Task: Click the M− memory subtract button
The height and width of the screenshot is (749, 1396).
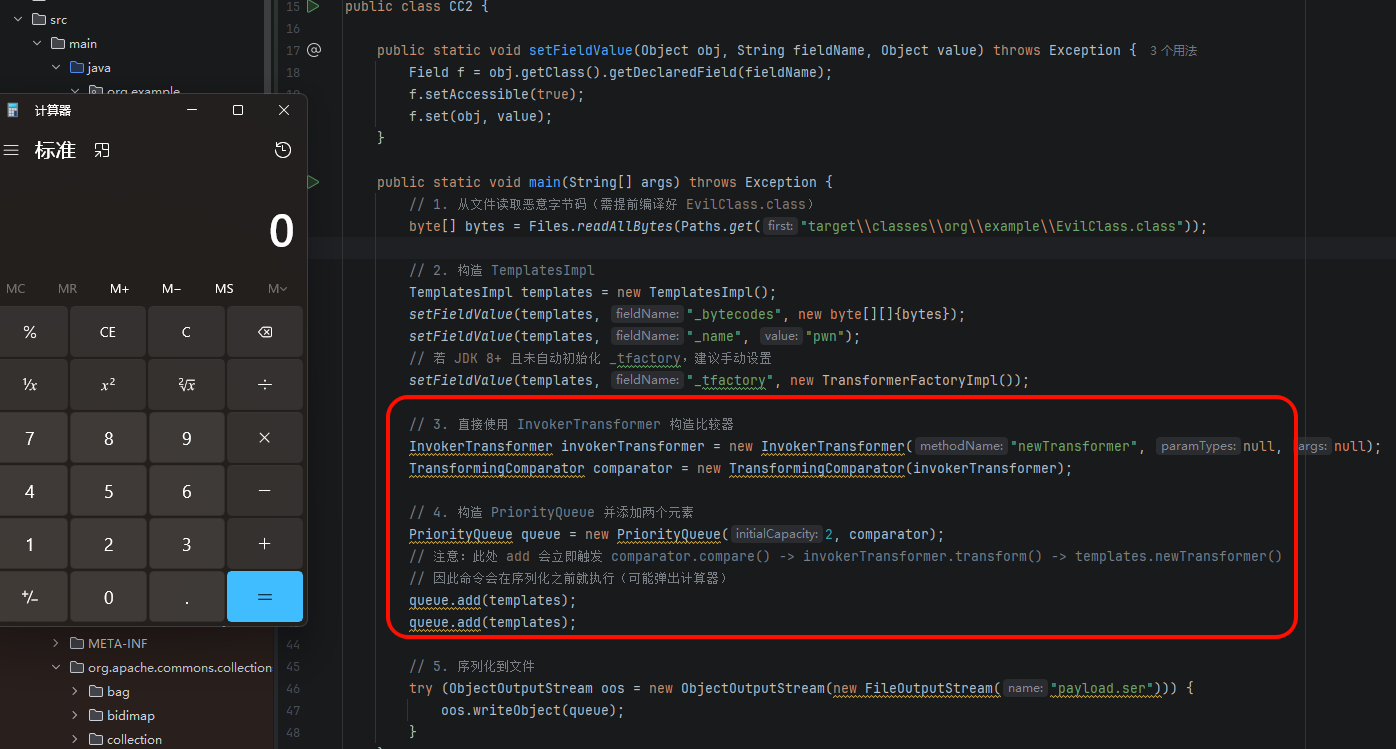Action: coord(172,289)
